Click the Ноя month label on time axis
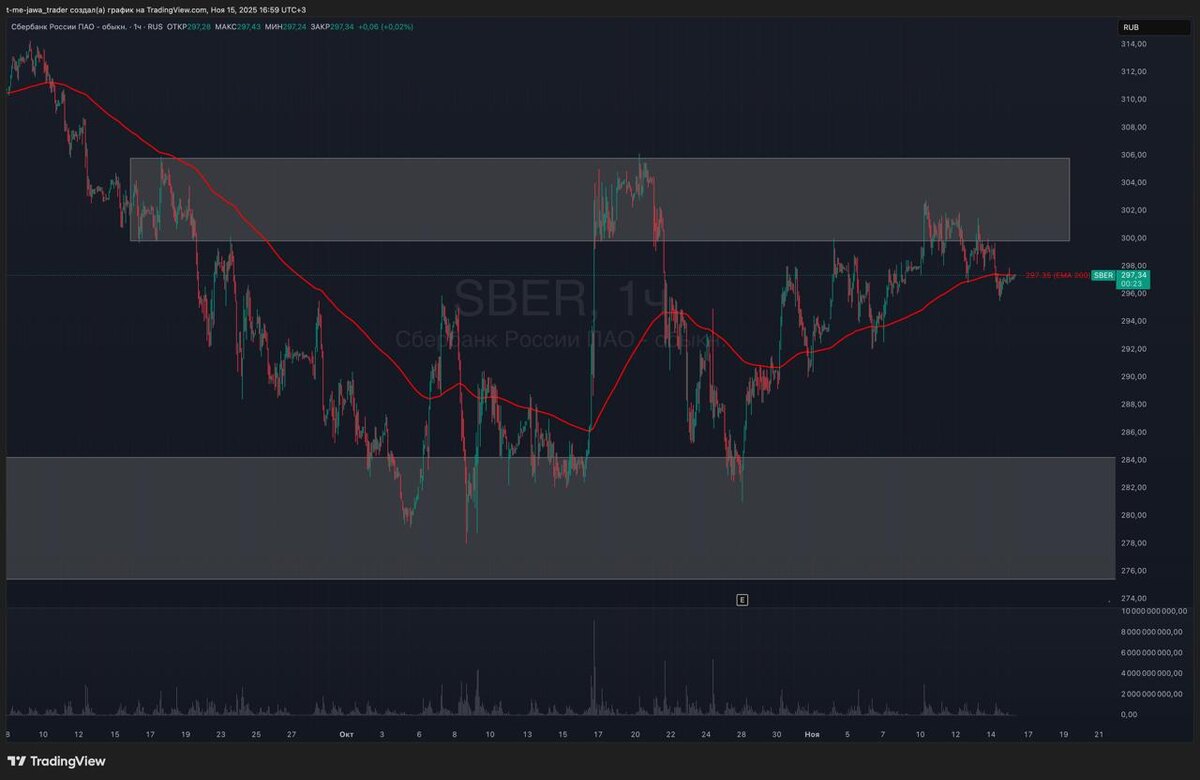This screenshot has height=780, width=1200. (x=812, y=734)
